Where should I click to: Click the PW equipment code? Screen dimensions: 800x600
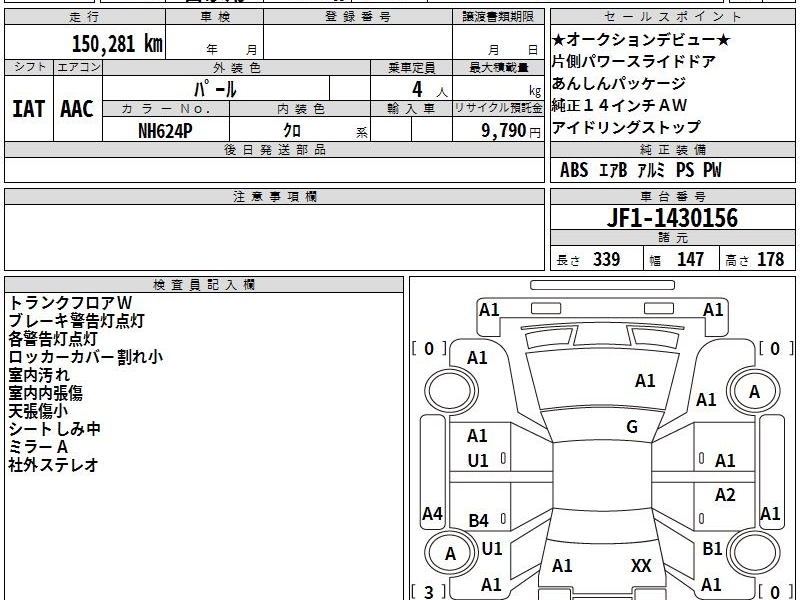click(x=712, y=170)
